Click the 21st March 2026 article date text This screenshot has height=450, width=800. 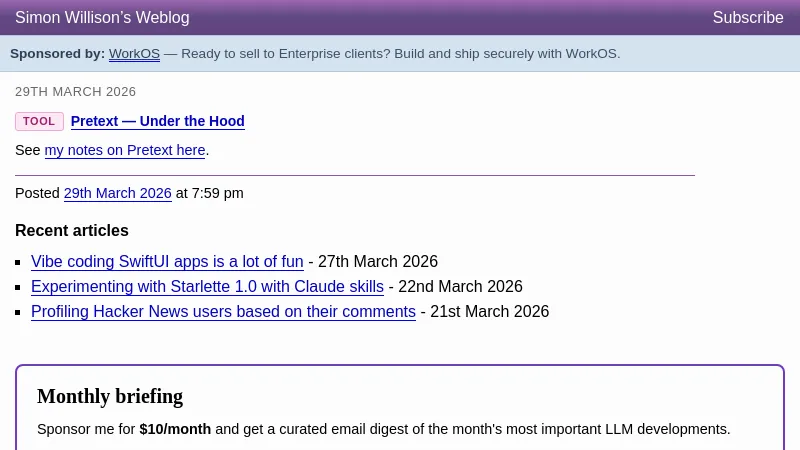489,312
